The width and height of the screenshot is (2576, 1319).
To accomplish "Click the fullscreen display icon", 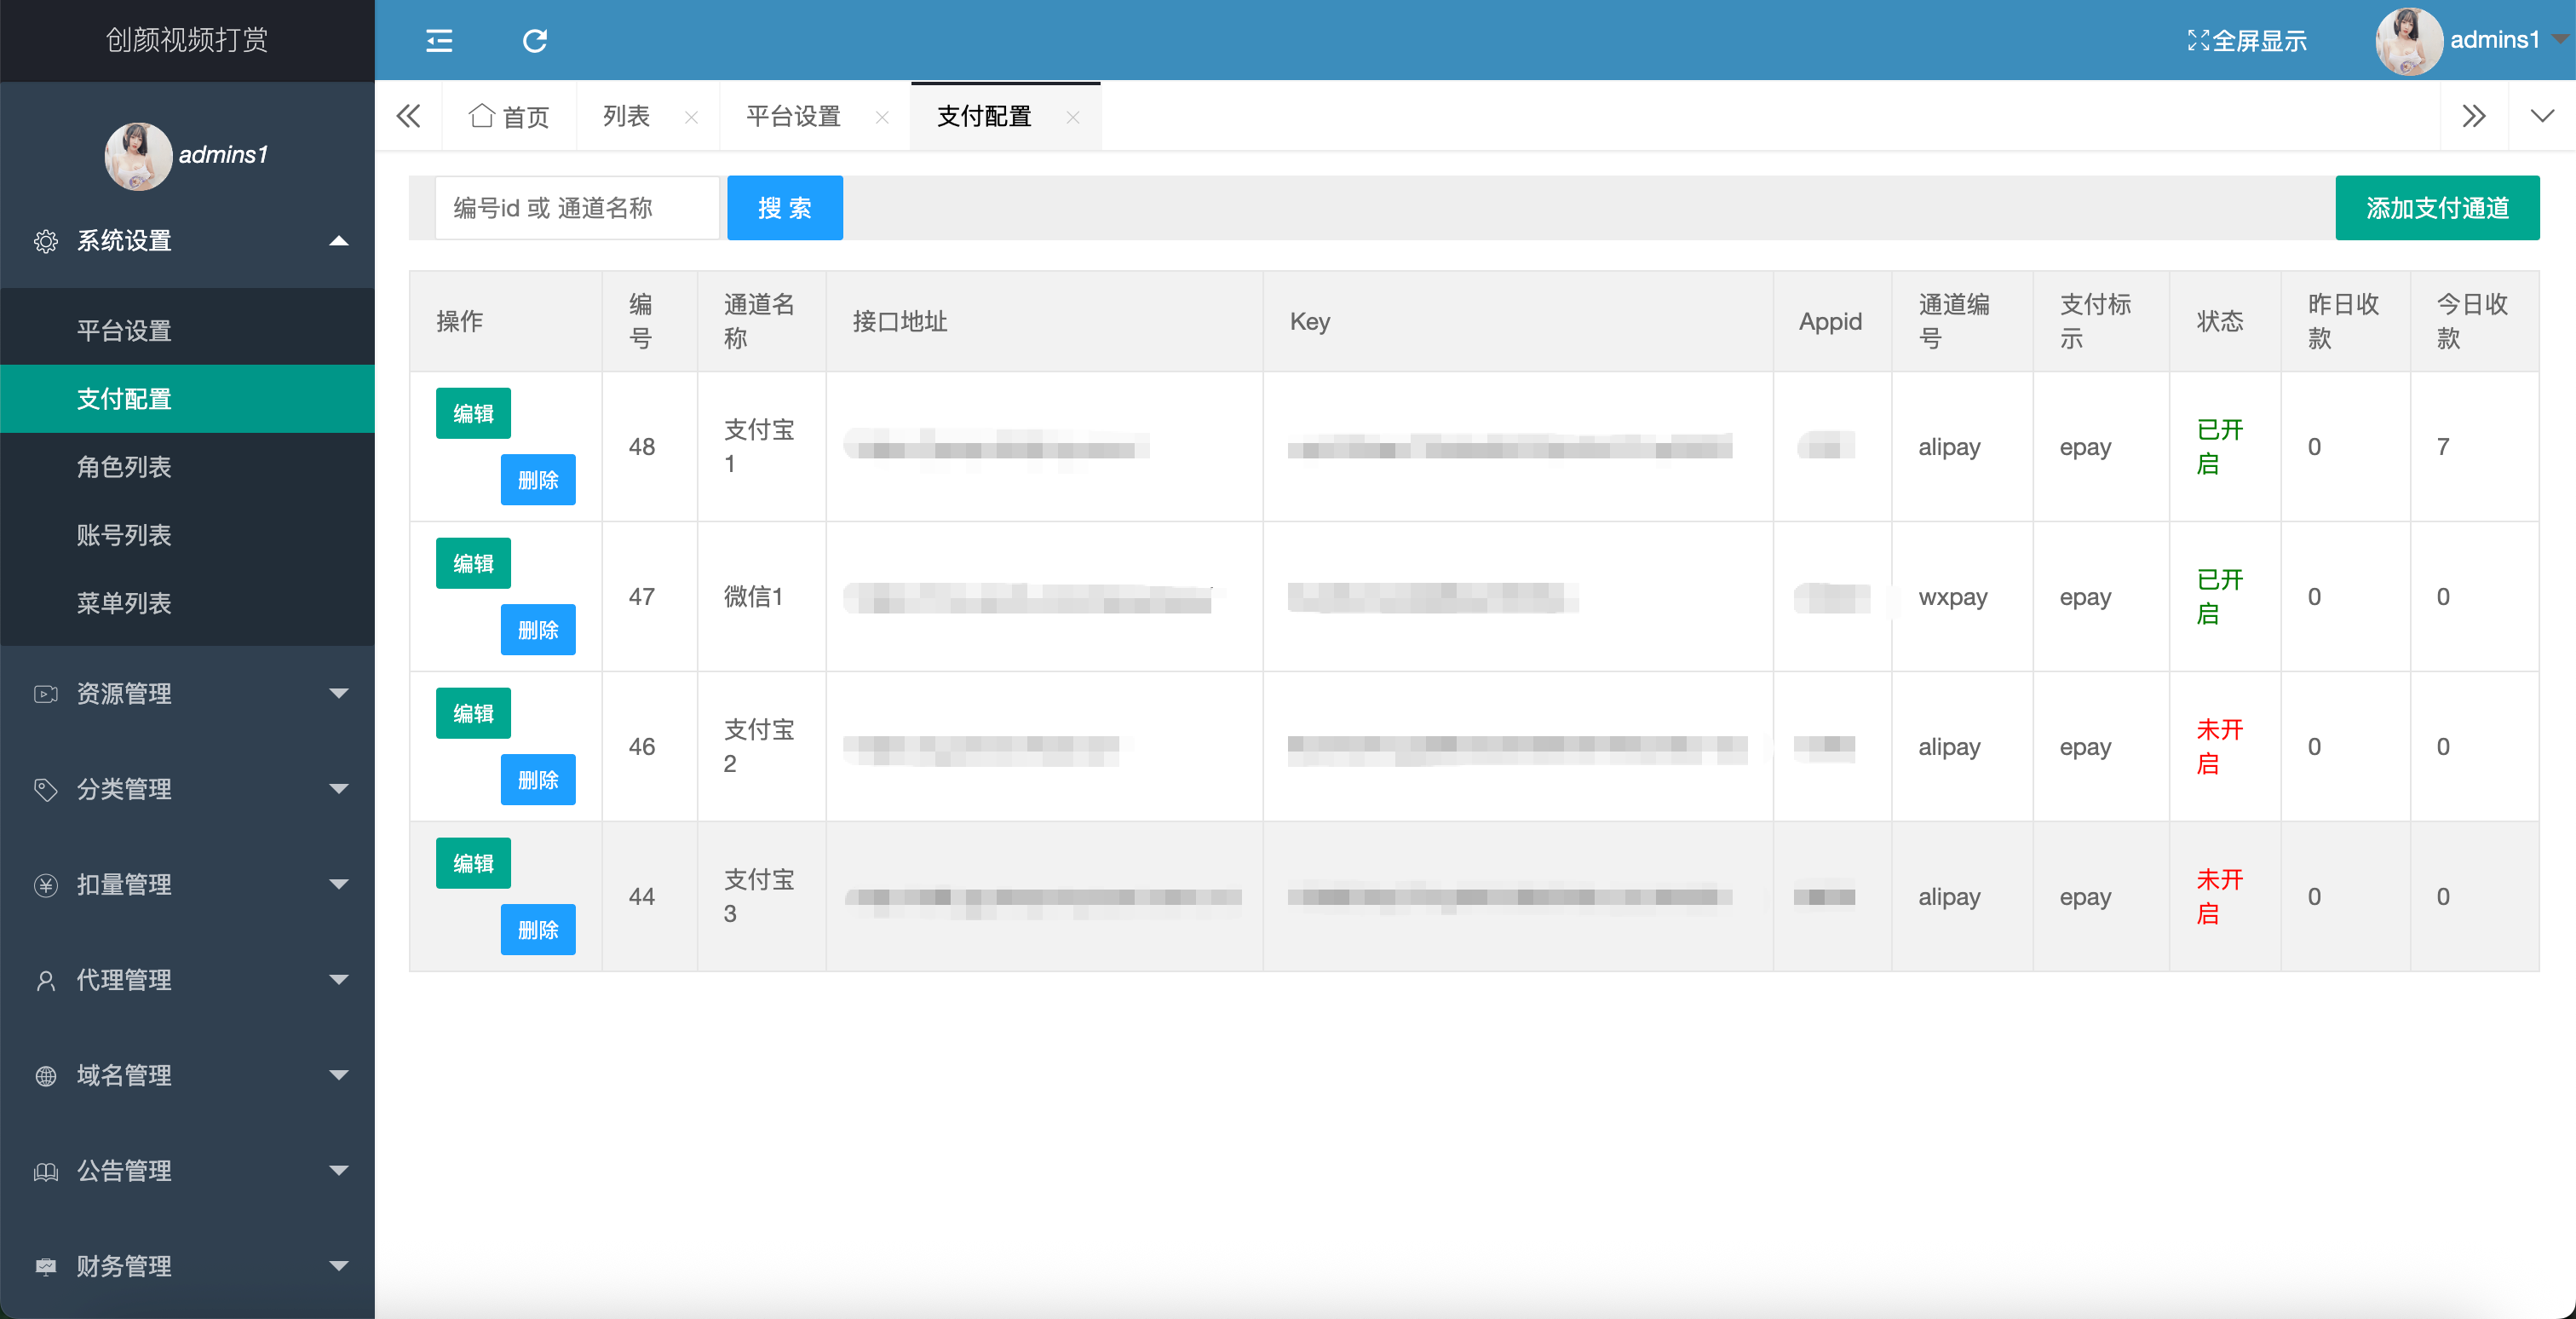I will [x=2197, y=40].
